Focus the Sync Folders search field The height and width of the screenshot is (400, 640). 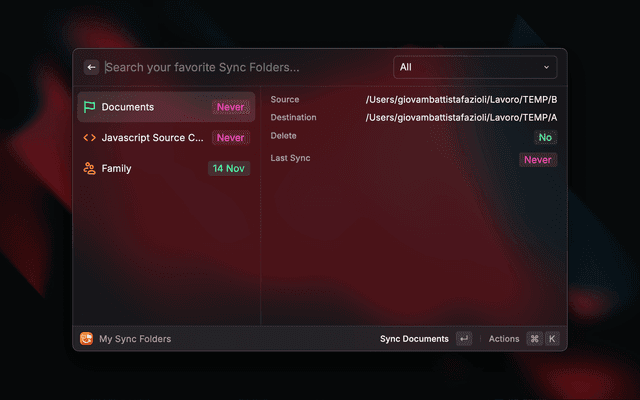pyautogui.click(x=240, y=67)
